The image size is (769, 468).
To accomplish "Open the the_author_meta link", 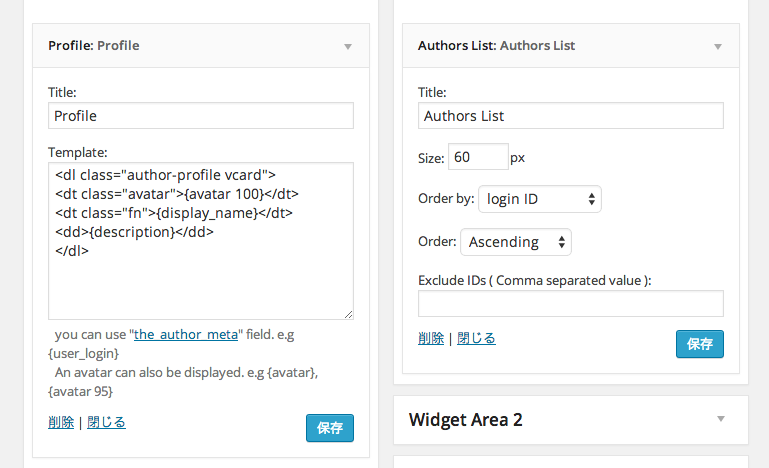I will coord(186,335).
